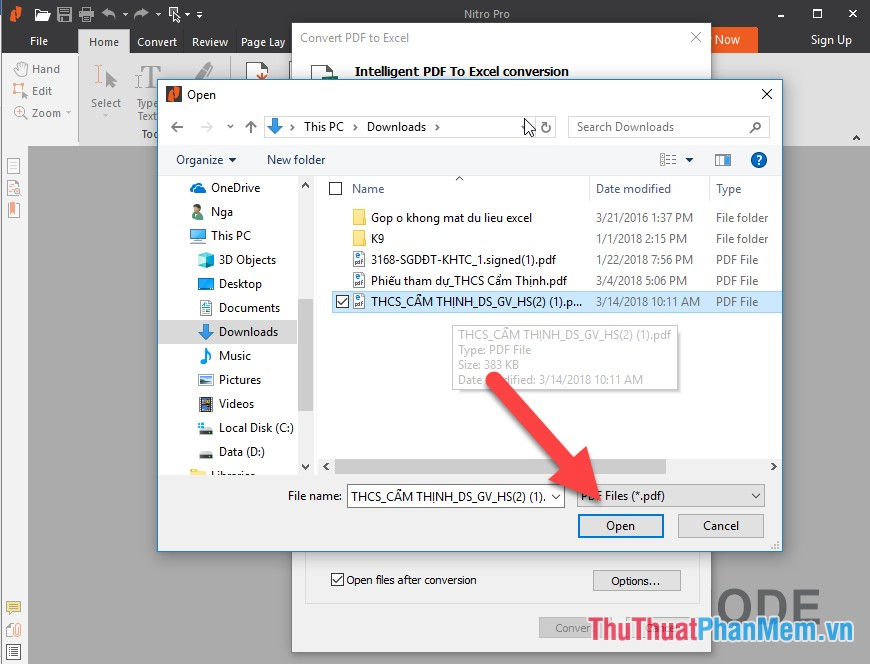Toggle the select-all checkbox beside Name
The height and width of the screenshot is (664, 870).
click(336, 189)
